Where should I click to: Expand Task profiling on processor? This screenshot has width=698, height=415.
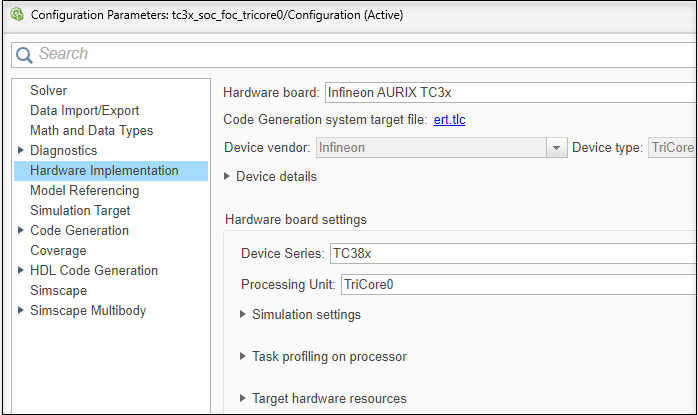[x=244, y=357]
